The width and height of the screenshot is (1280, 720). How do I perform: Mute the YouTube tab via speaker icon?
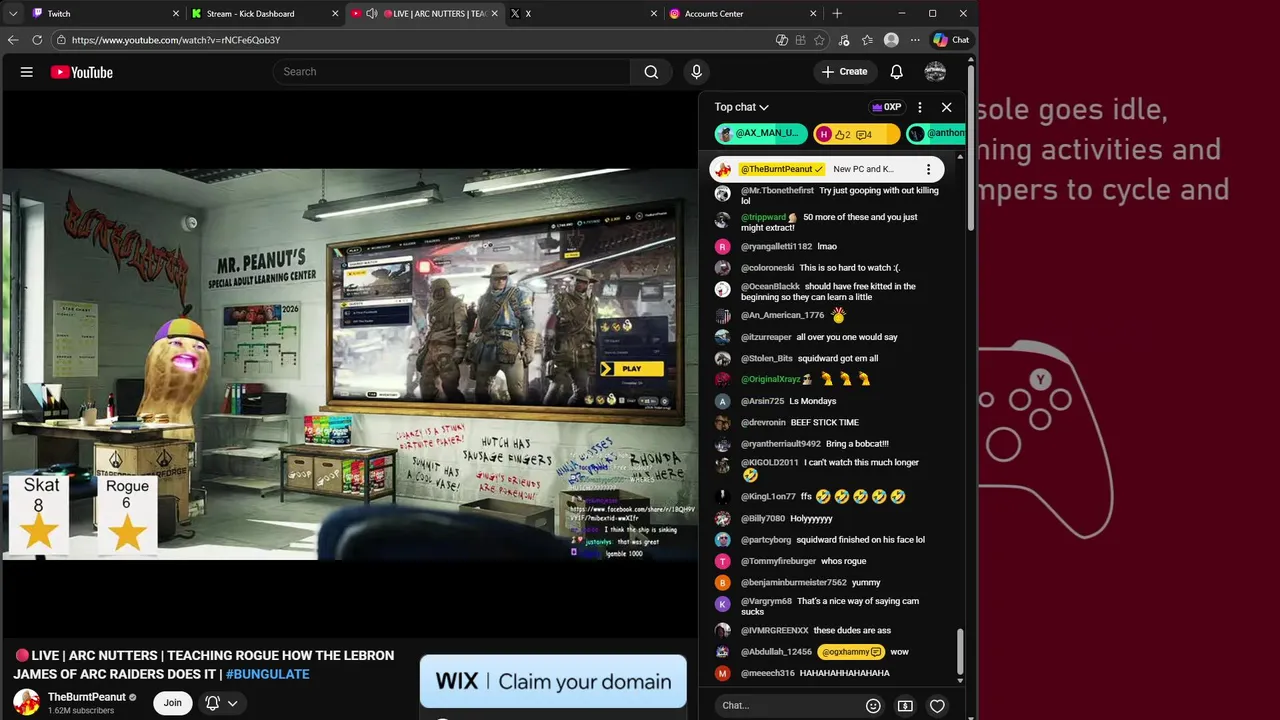372,14
